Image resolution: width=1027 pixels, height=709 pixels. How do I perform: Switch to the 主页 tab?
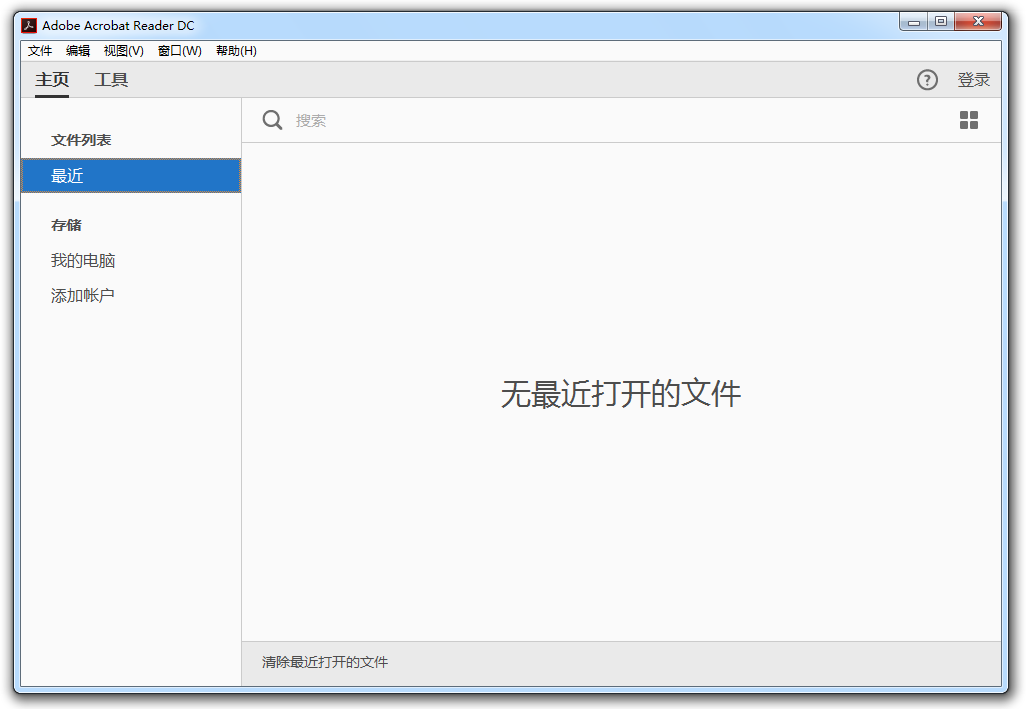coord(52,80)
